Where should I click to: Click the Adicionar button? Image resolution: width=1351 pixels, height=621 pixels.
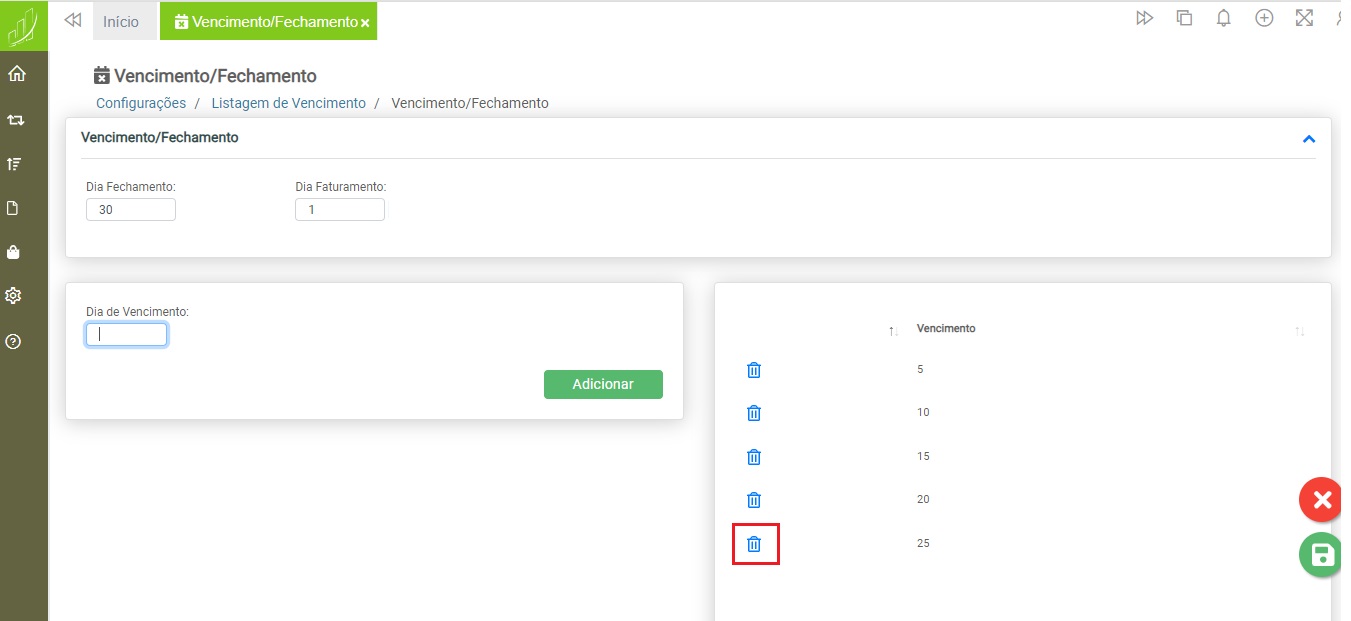tap(603, 385)
